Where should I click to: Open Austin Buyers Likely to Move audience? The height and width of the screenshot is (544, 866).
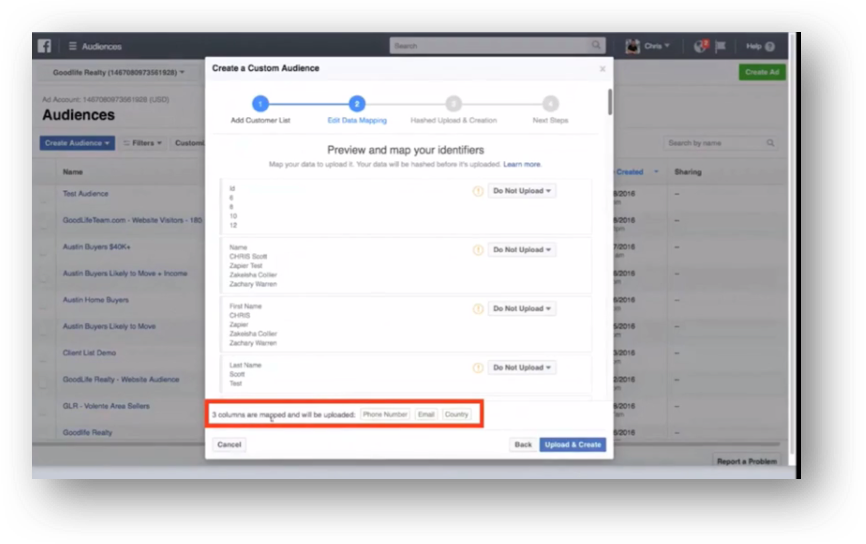click(109, 326)
